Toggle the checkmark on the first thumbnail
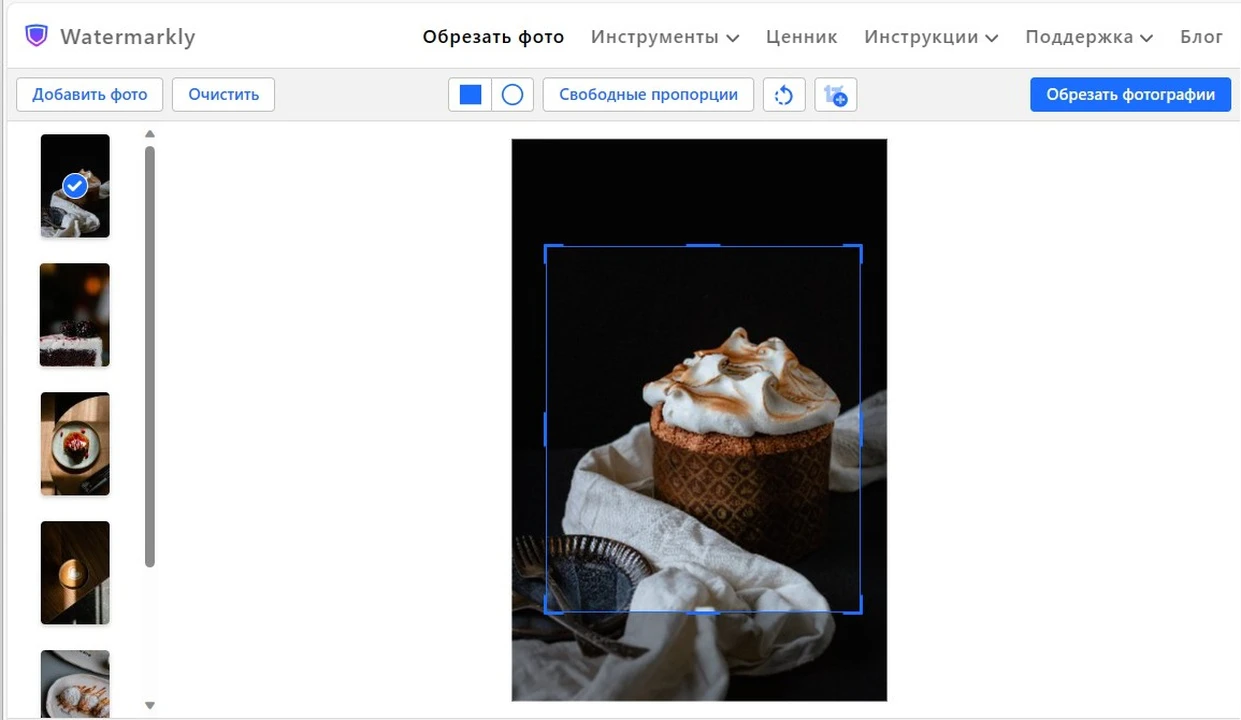Image resolution: width=1241 pixels, height=720 pixels. point(75,186)
